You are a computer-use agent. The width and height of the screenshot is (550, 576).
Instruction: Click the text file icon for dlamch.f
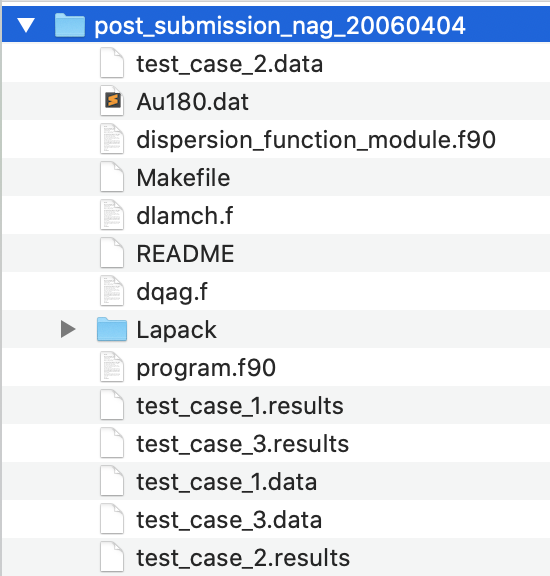click(112, 215)
